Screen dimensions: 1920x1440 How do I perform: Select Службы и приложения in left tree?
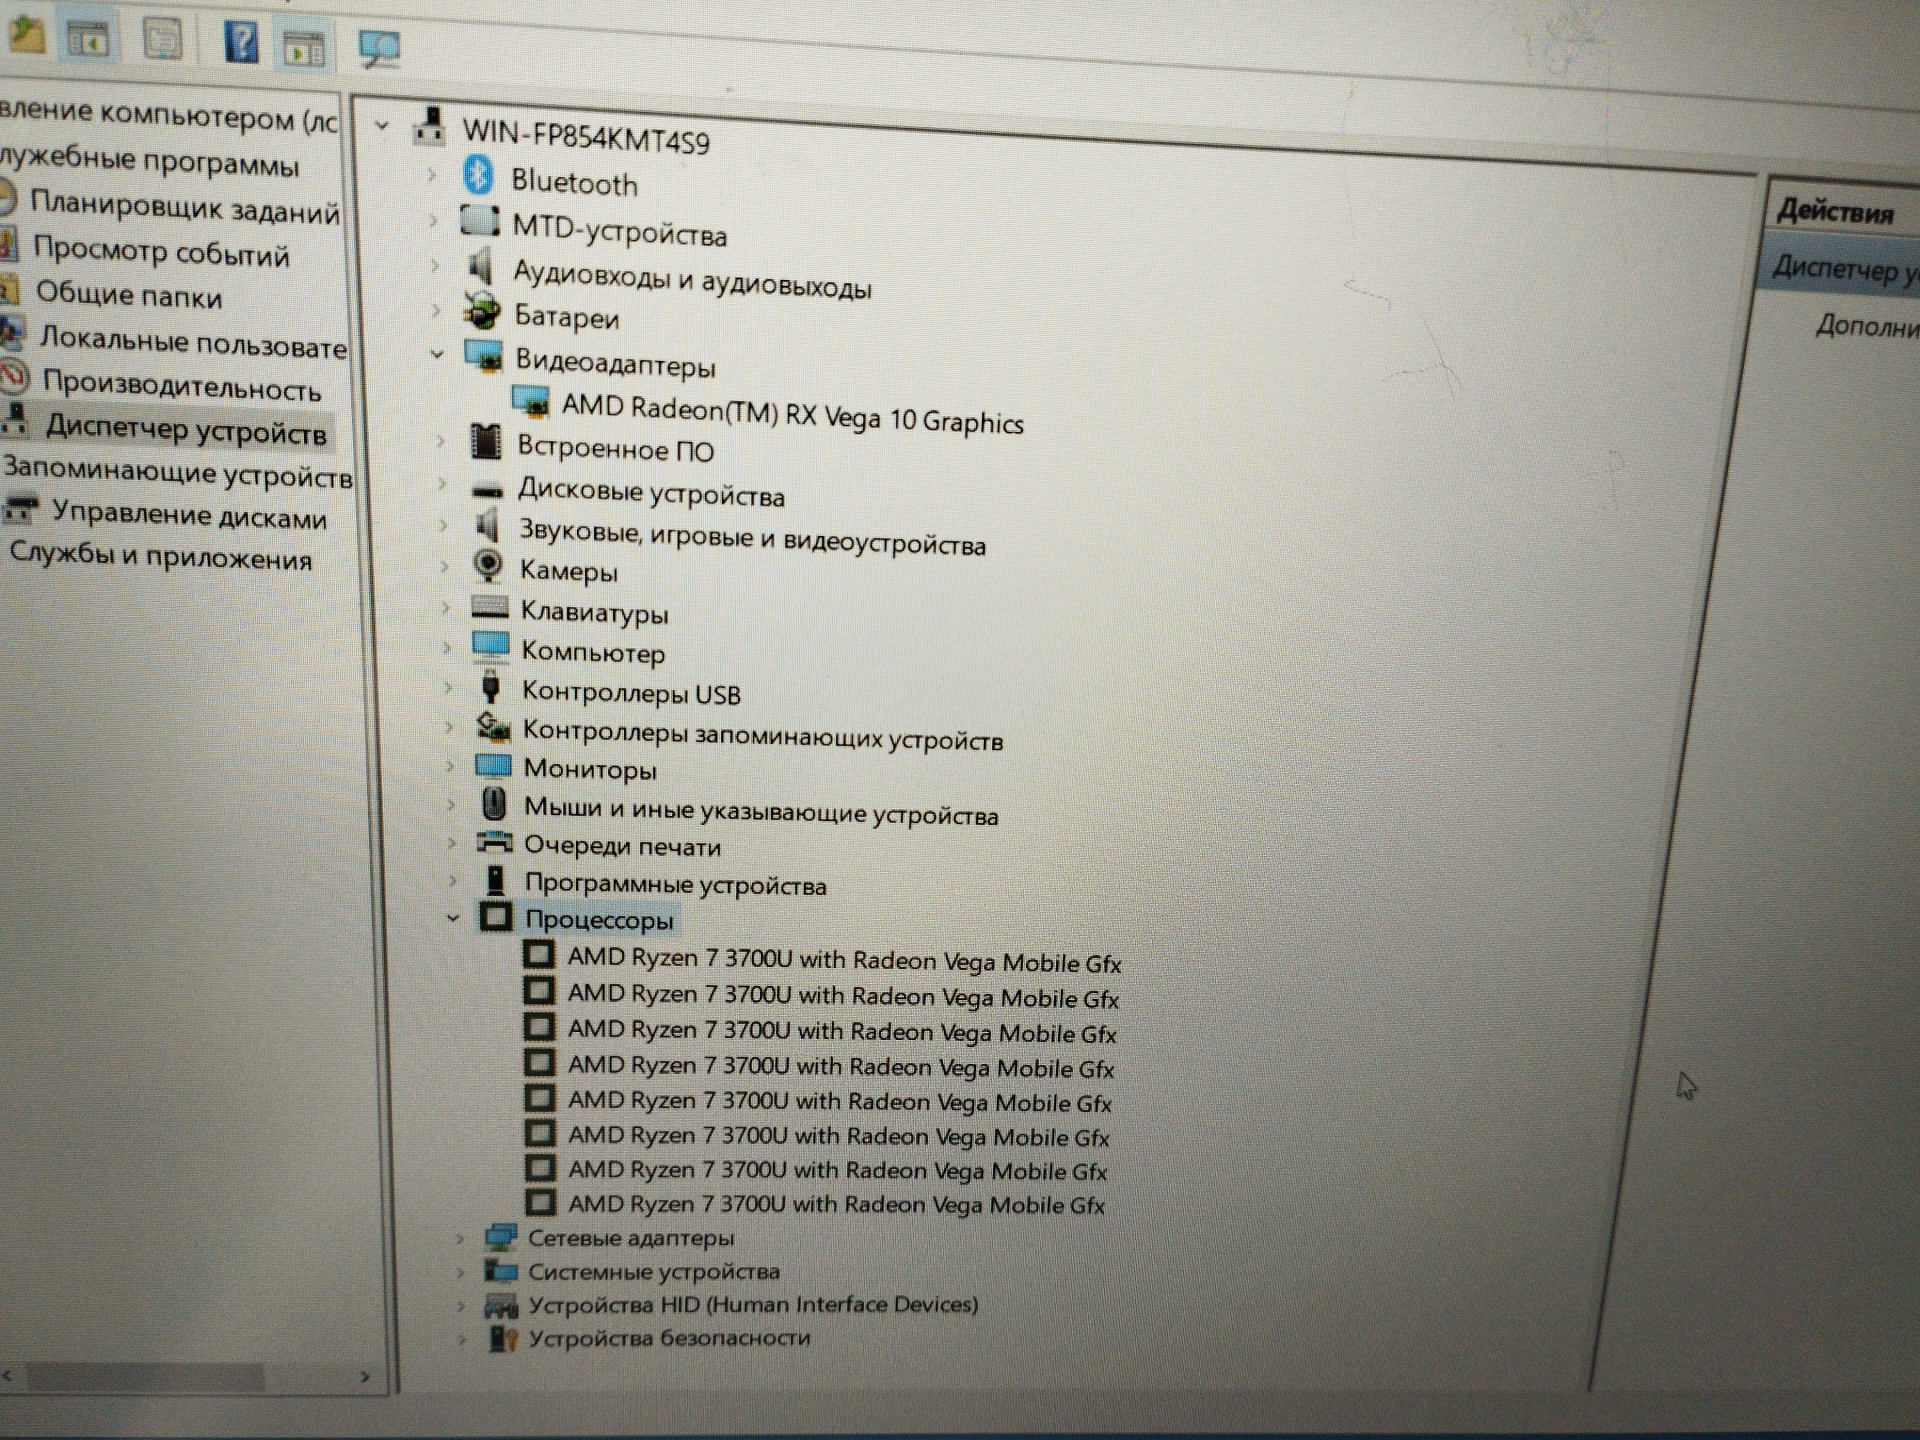(x=160, y=555)
